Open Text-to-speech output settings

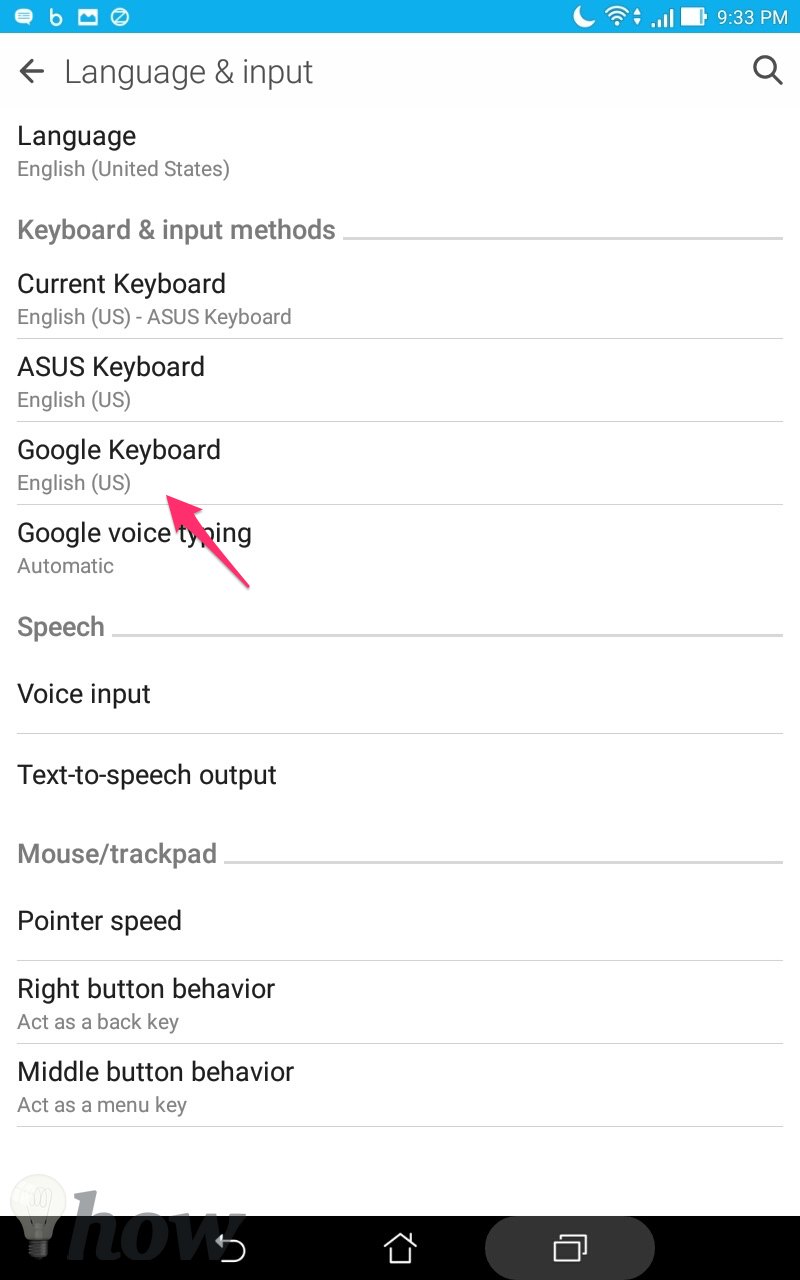(x=400, y=774)
